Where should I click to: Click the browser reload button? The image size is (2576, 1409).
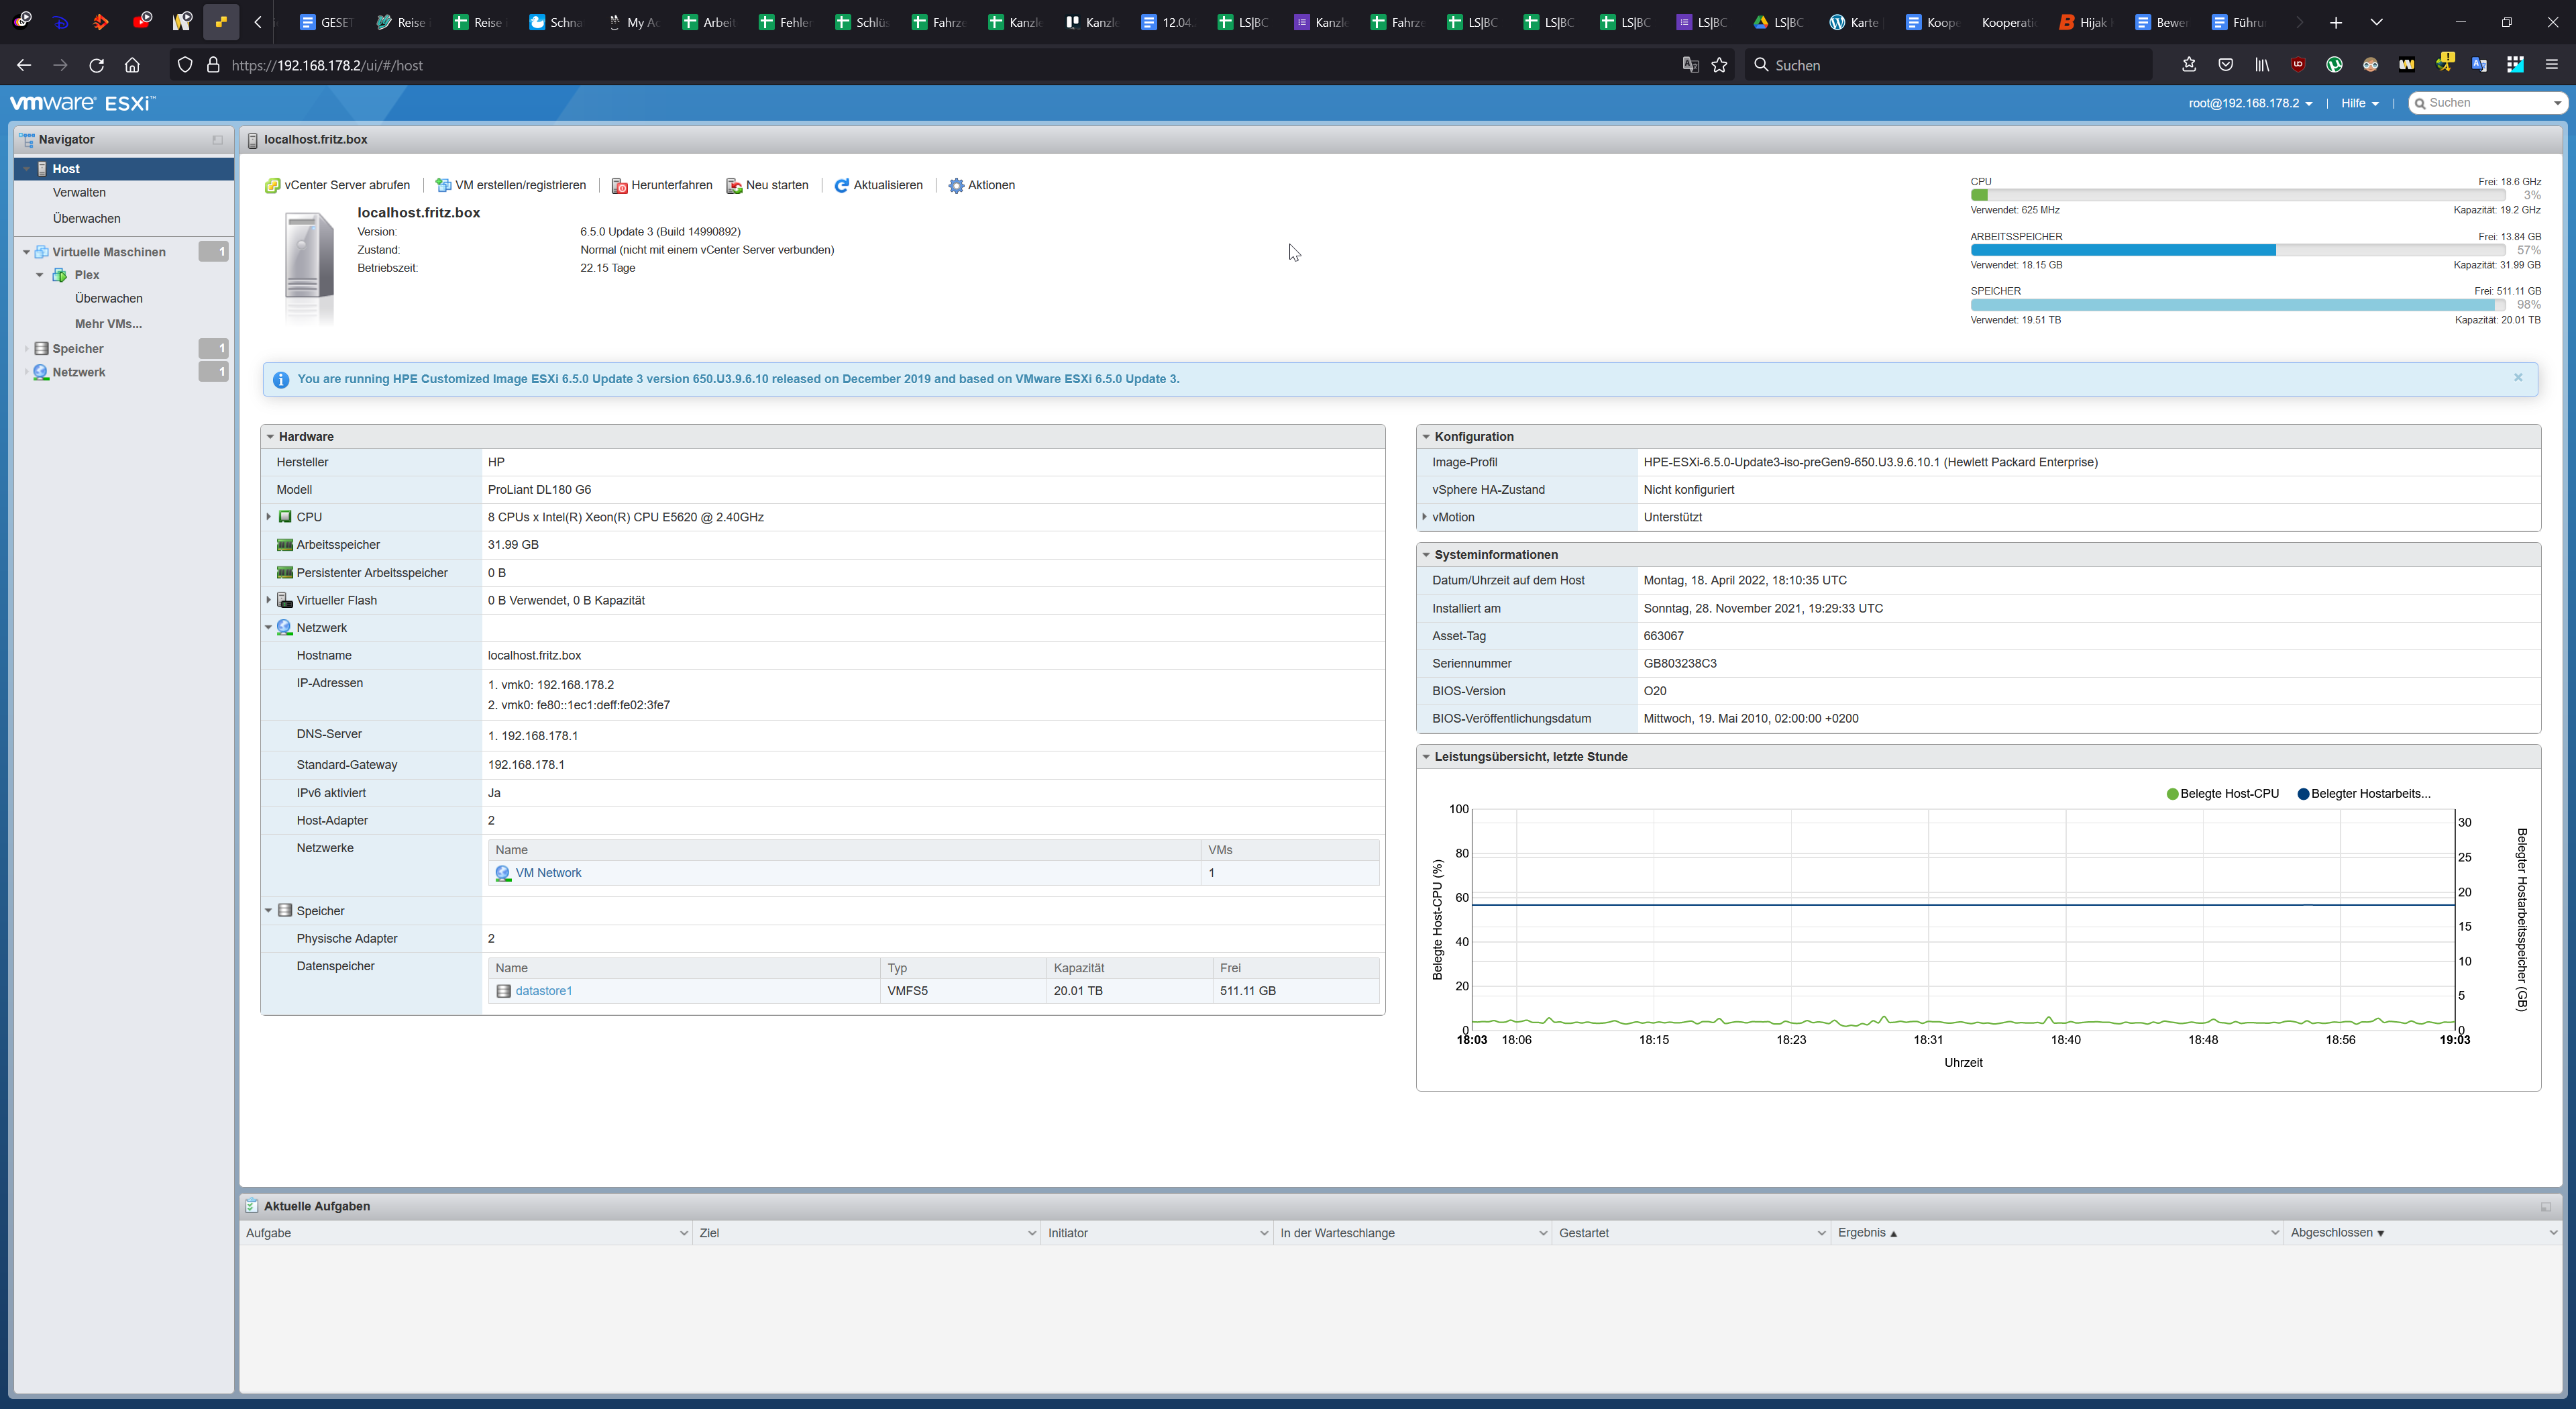pos(96,65)
